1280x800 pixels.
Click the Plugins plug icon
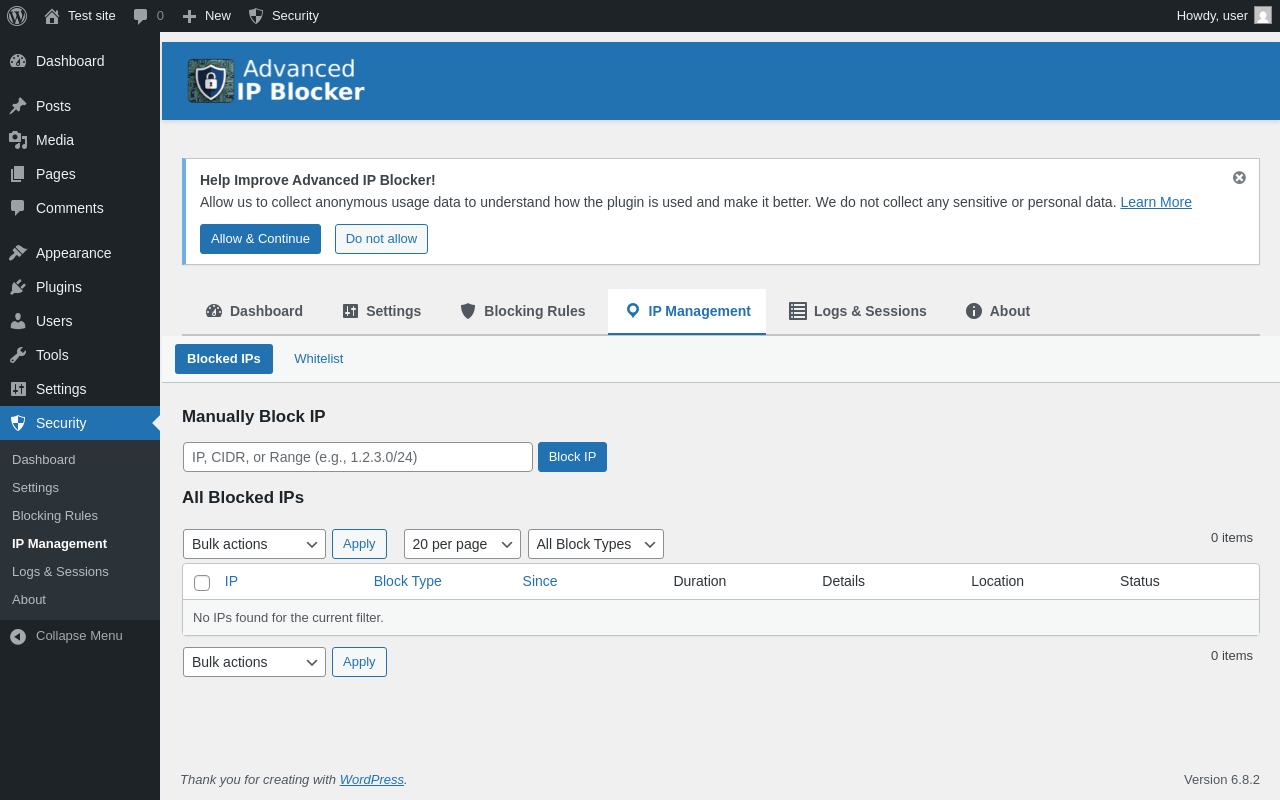(x=18, y=287)
